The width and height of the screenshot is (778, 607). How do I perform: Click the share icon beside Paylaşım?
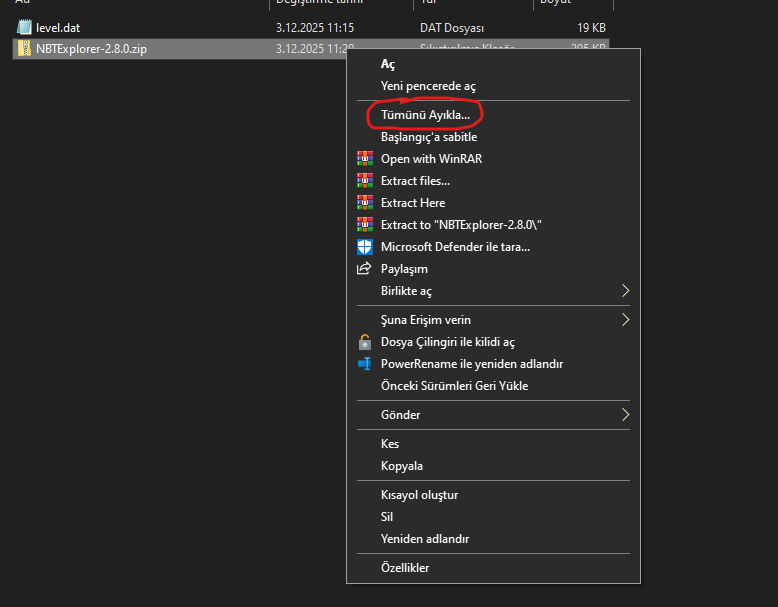[364, 269]
